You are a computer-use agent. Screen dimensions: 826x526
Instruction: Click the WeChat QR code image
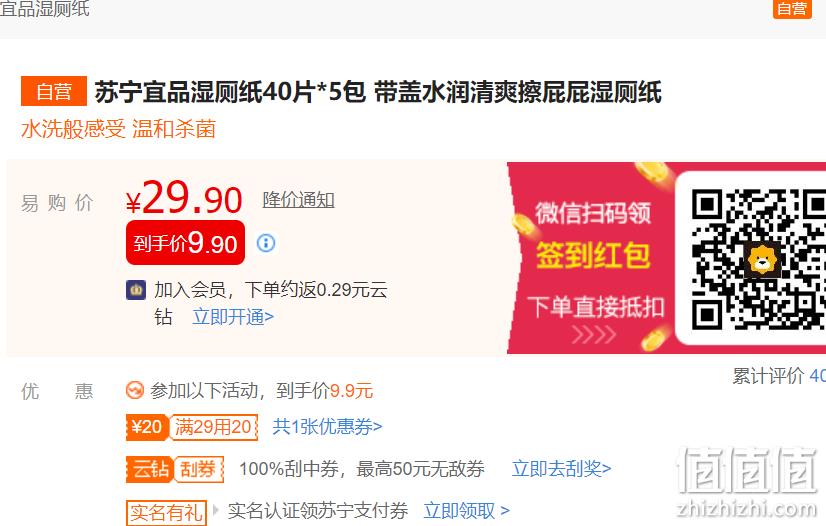coord(758,259)
